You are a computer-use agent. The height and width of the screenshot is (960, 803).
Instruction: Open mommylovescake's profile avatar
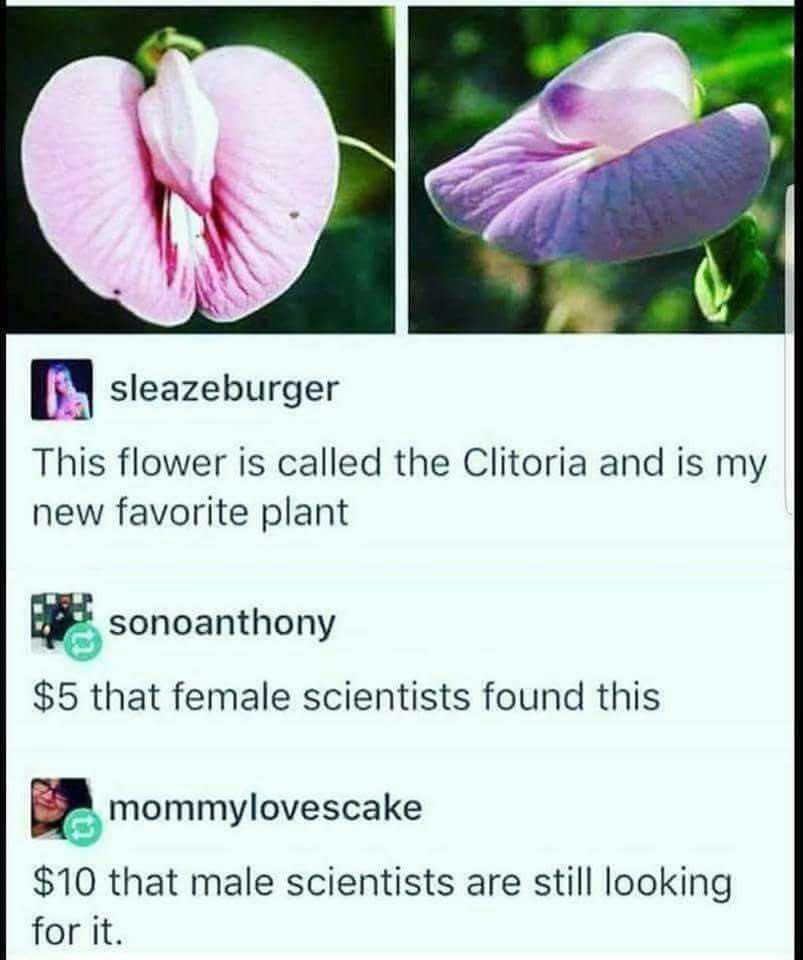pos(61,809)
